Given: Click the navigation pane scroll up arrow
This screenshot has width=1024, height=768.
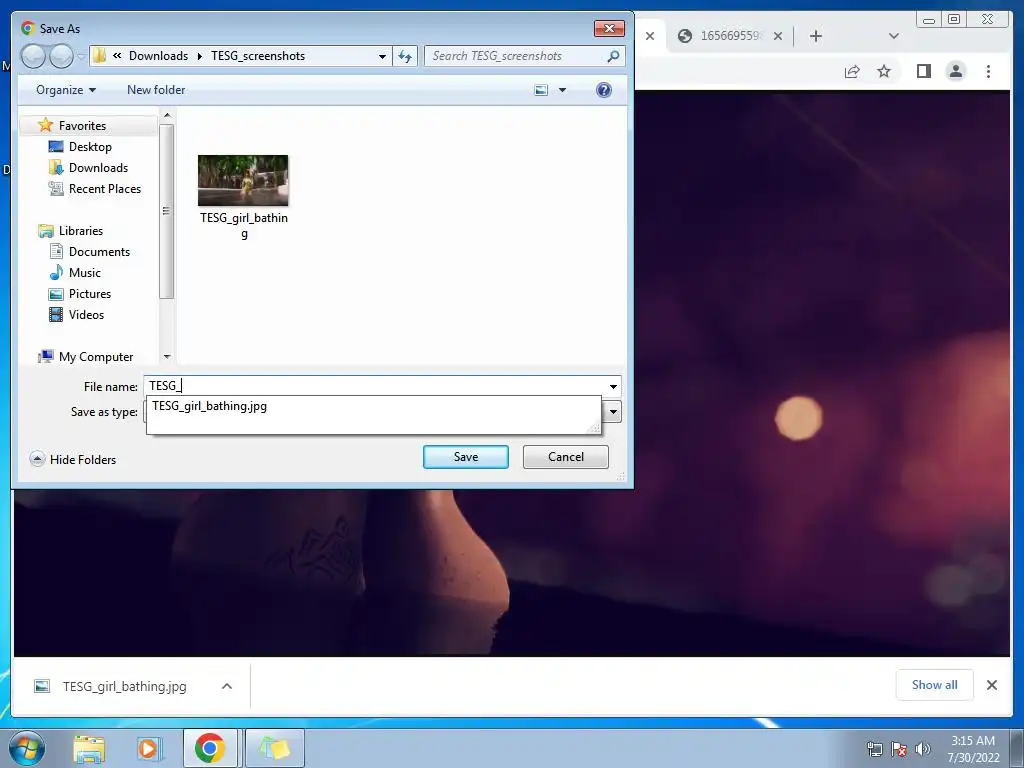Looking at the screenshot, I should click(167, 116).
